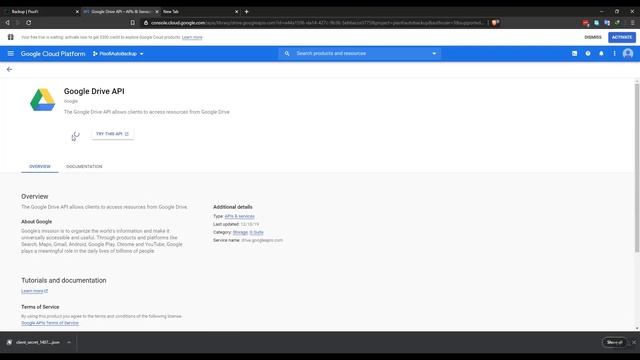The height and width of the screenshot is (360, 640).
Task: Open the APIs & services type link
Action: click(240, 216)
